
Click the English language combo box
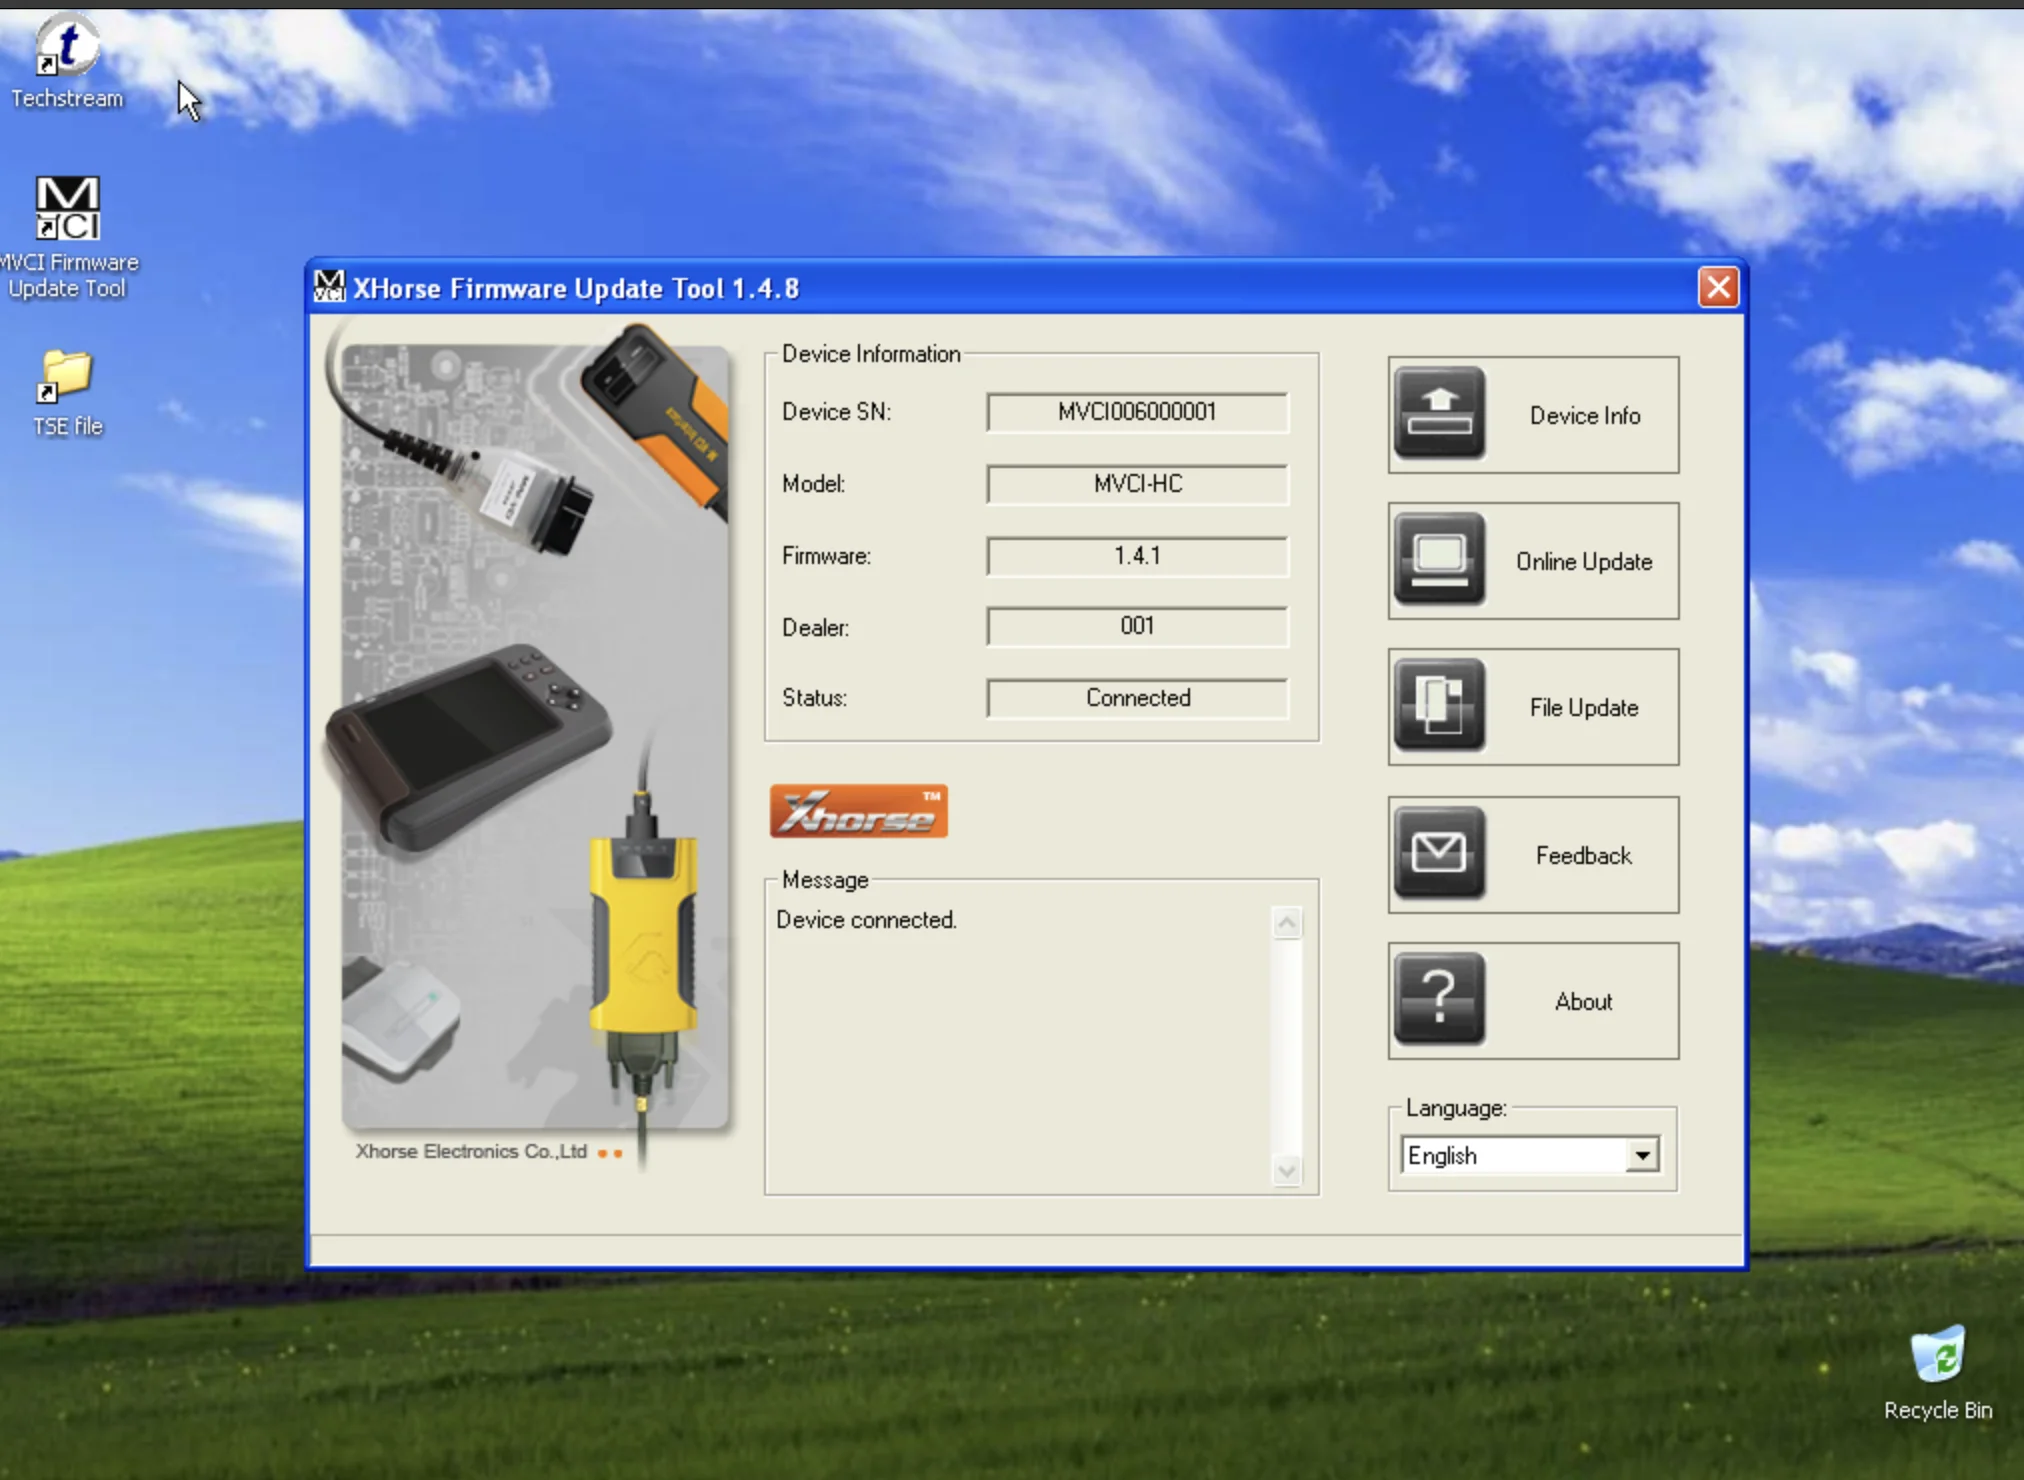coord(1515,1155)
